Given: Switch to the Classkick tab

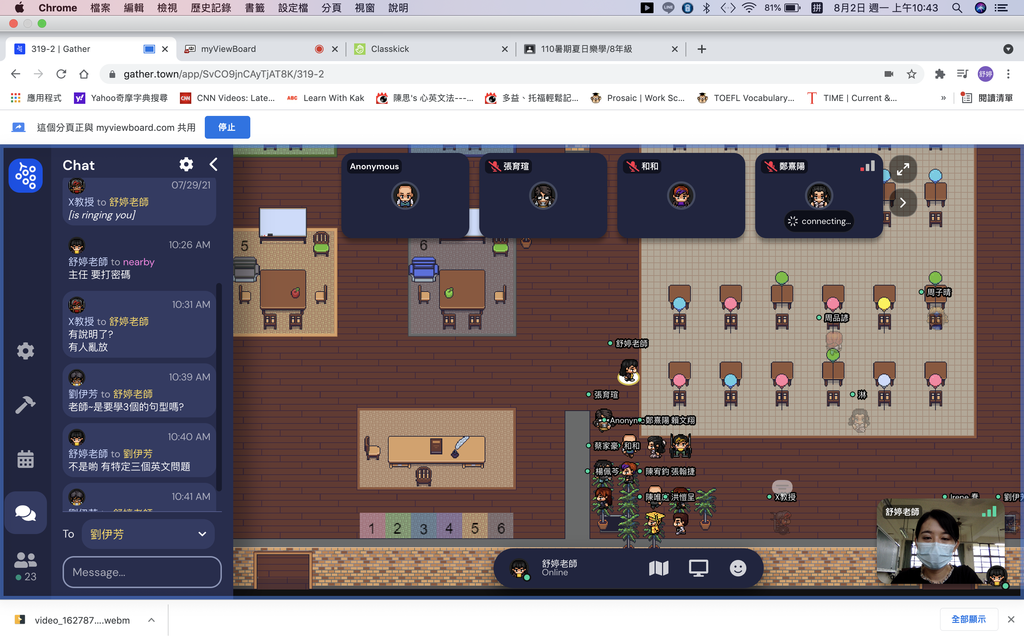Looking at the screenshot, I should [x=390, y=49].
